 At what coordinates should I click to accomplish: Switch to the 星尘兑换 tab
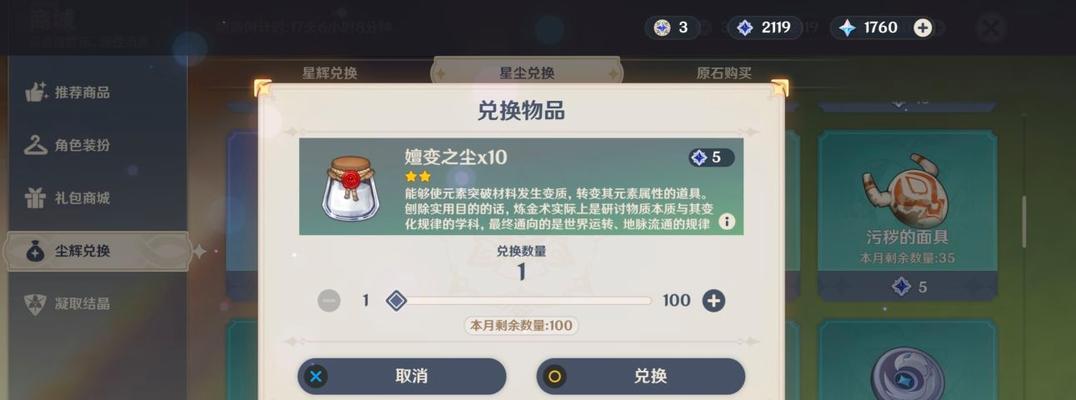point(527,73)
